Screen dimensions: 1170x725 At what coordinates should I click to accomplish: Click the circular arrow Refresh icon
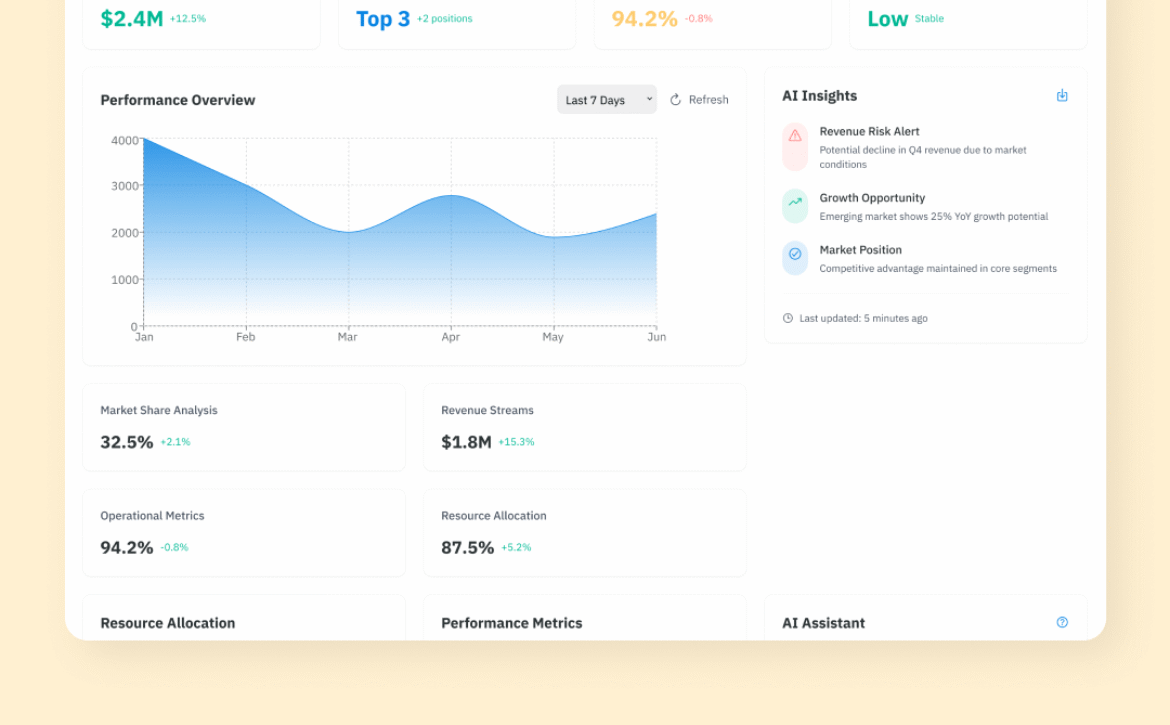tap(676, 100)
